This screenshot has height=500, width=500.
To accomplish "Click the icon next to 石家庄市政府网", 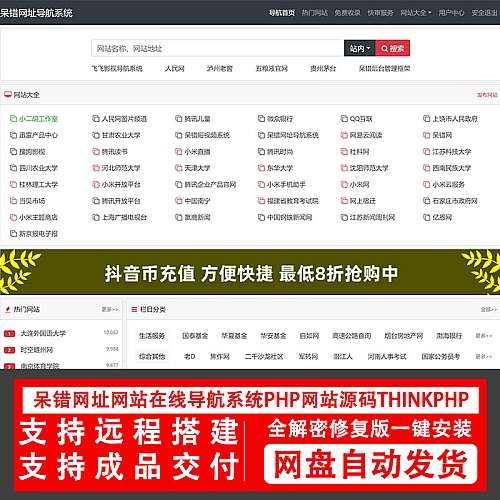I will pyautogui.click(x=427, y=201).
